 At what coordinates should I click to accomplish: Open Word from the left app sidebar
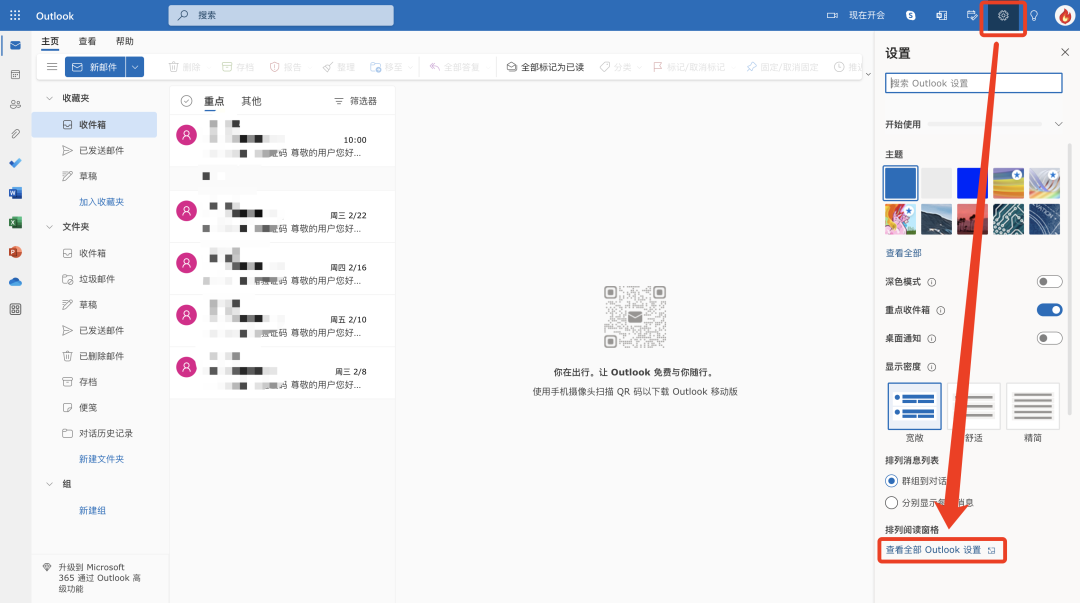(14, 192)
